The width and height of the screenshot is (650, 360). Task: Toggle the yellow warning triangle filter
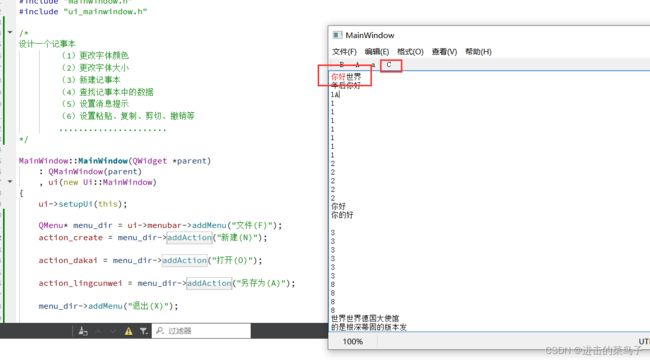tap(129, 331)
